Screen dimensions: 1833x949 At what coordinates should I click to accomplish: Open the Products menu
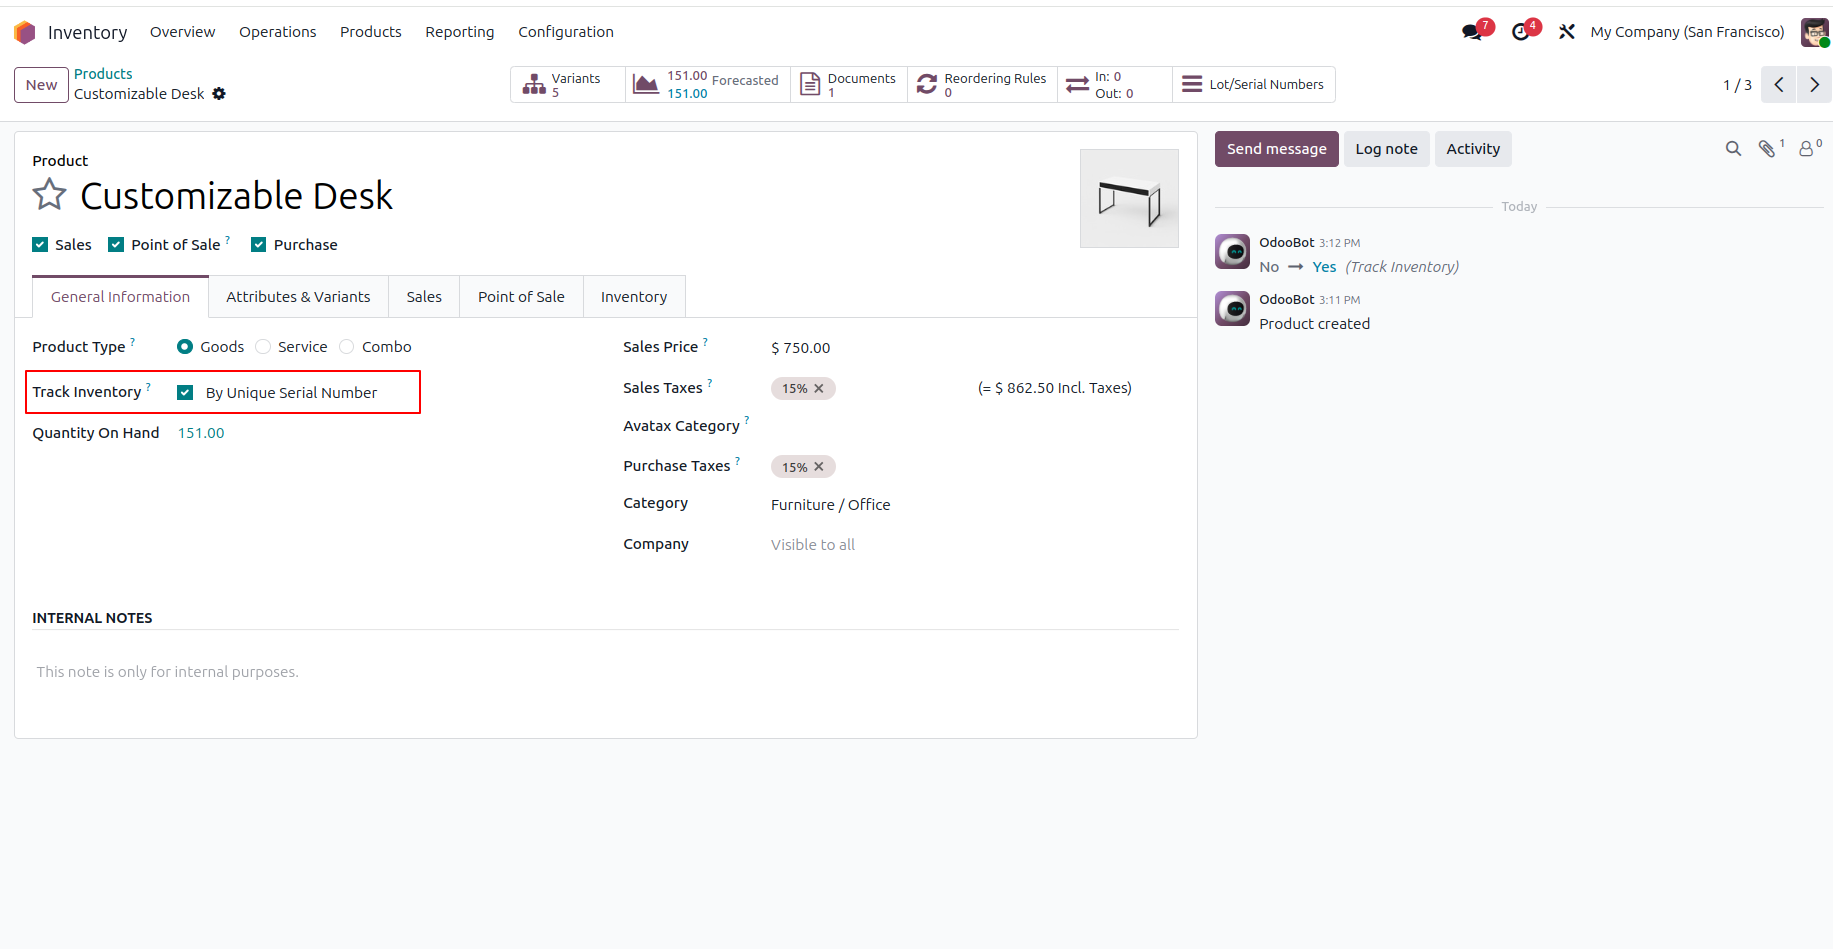[370, 32]
